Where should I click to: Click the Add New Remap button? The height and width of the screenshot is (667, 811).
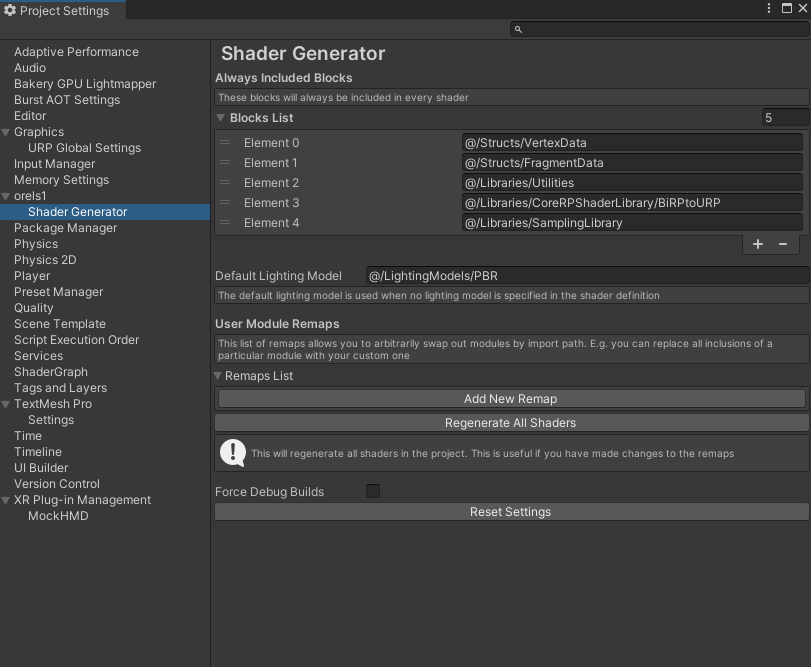click(511, 398)
